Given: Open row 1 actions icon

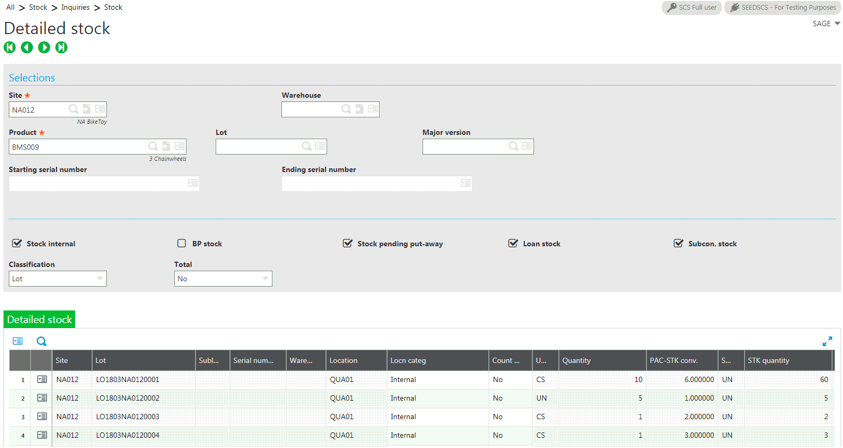Looking at the screenshot, I should (42, 380).
